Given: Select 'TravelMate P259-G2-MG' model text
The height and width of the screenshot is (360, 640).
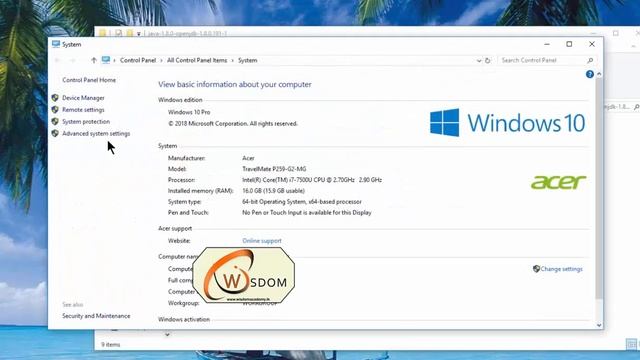Looking at the screenshot, I should coord(274,169).
